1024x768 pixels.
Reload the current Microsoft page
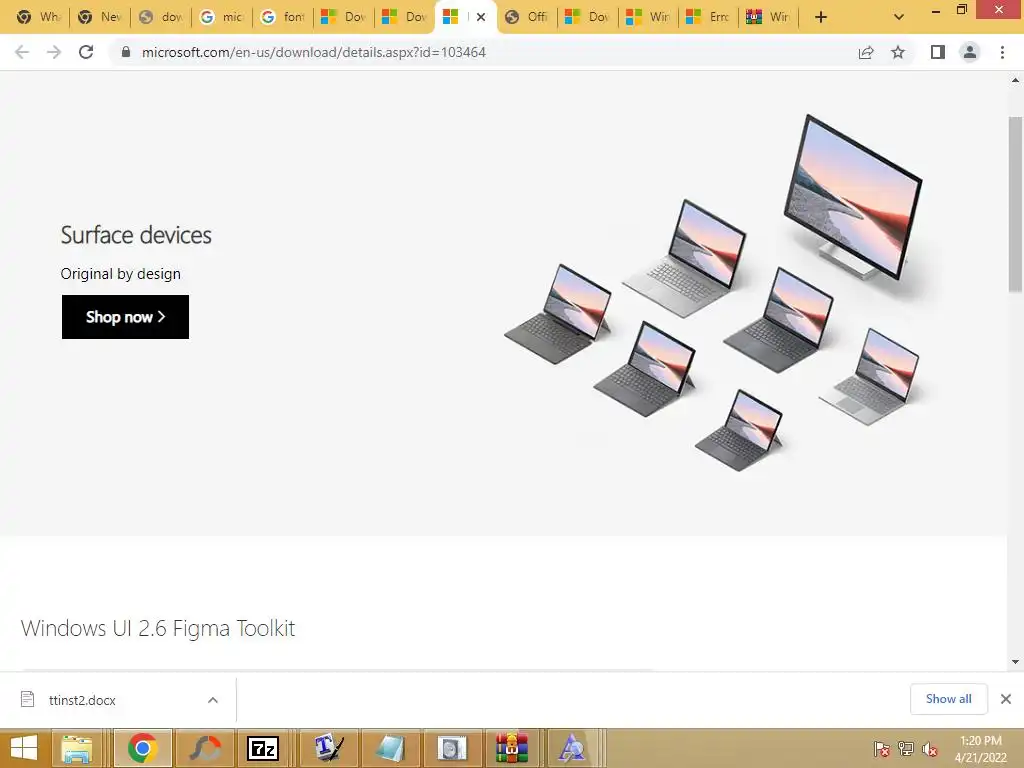pyautogui.click(x=86, y=52)
